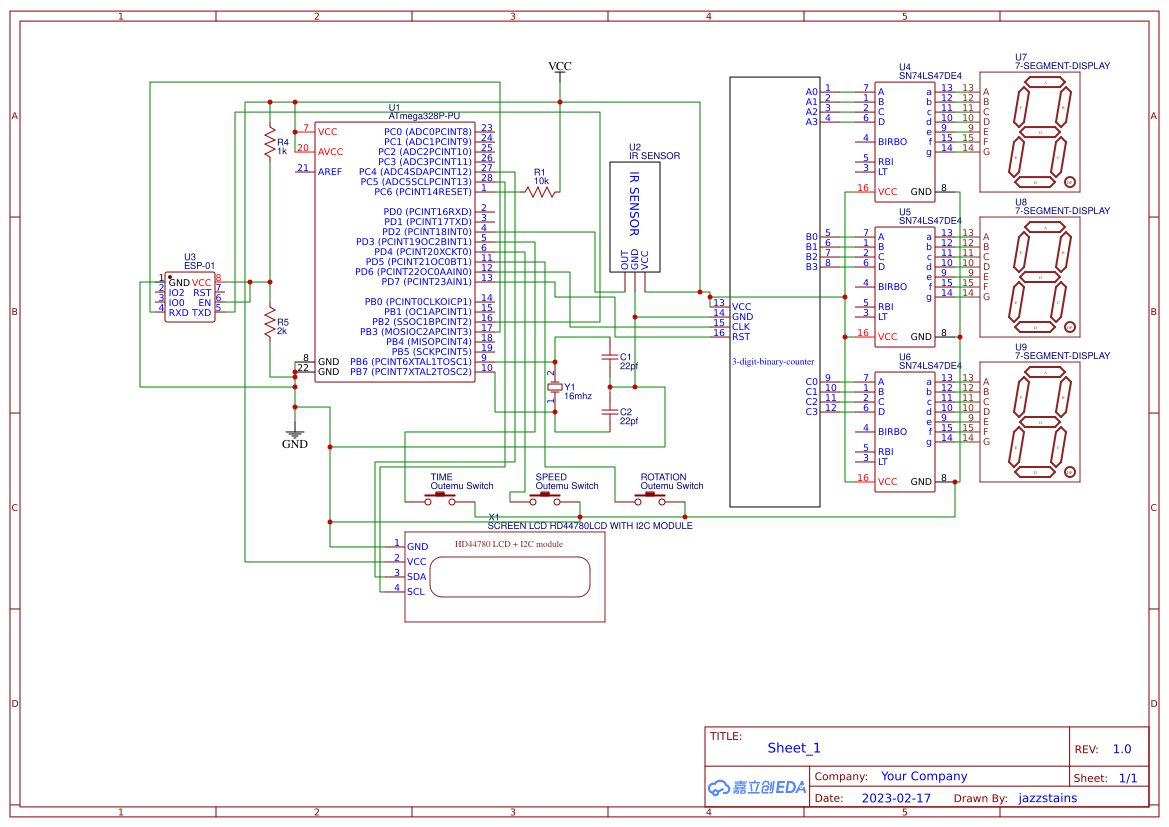
Task: Click the RXD pin label on ESP-01
Action: tap(179, 312)
